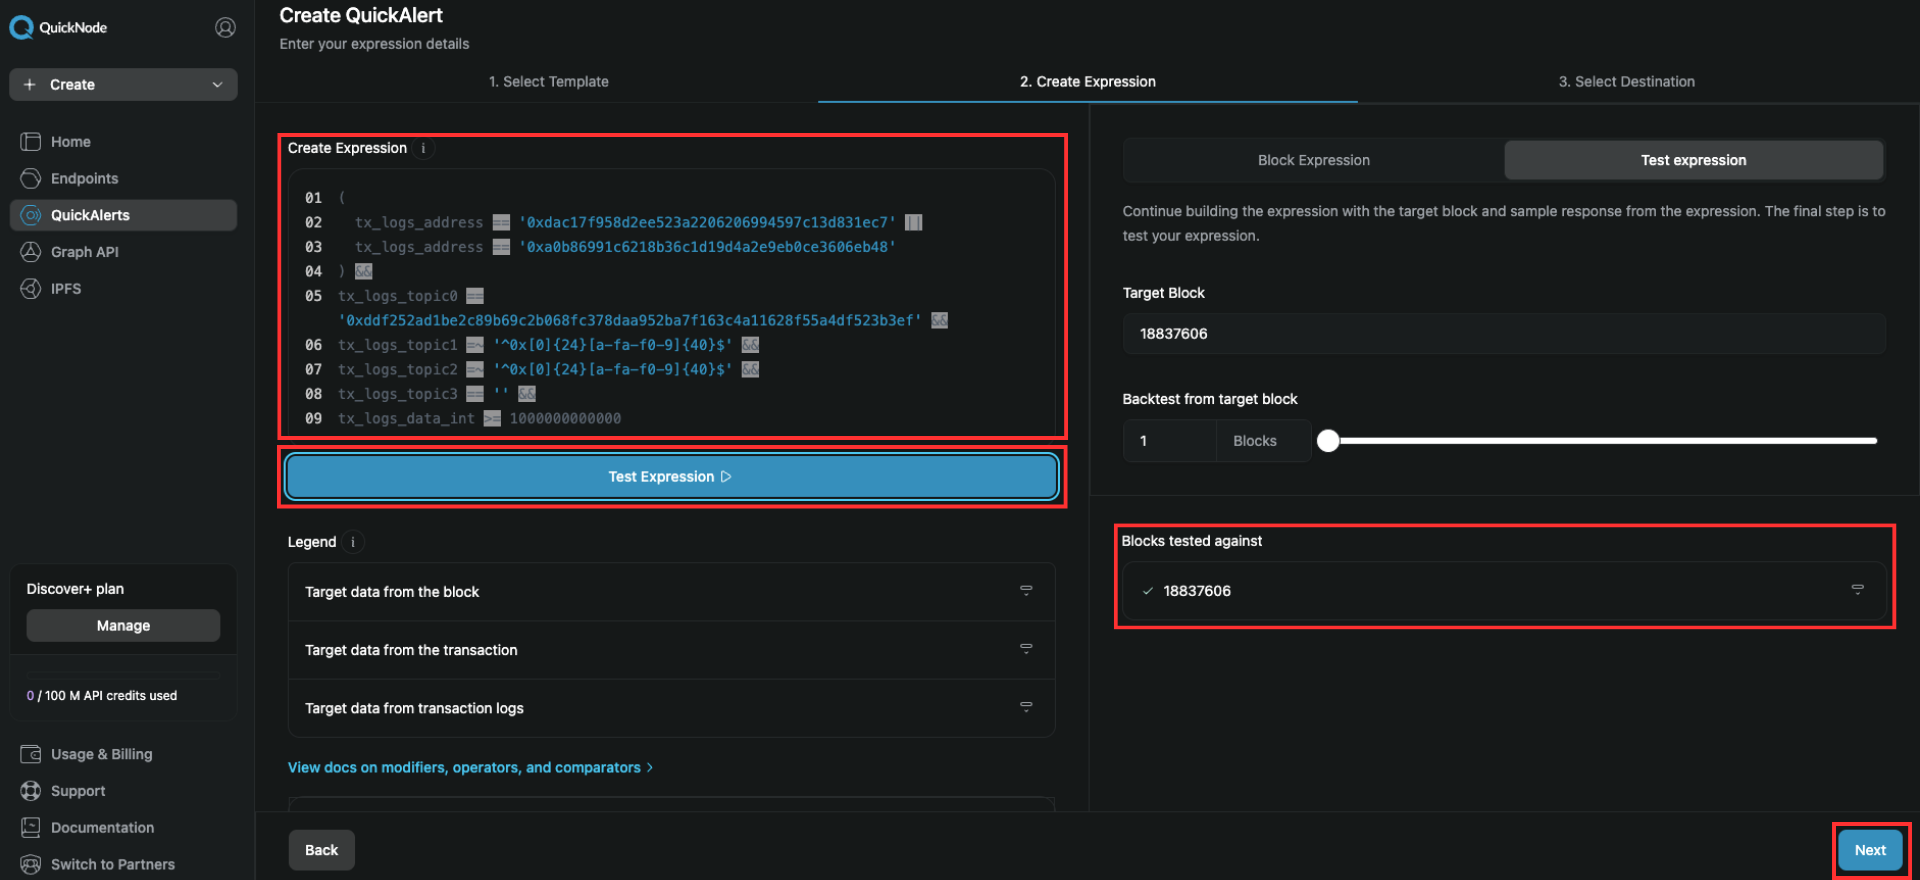Click tx_logs_topic2 on line 07

[x=397, y=369]
